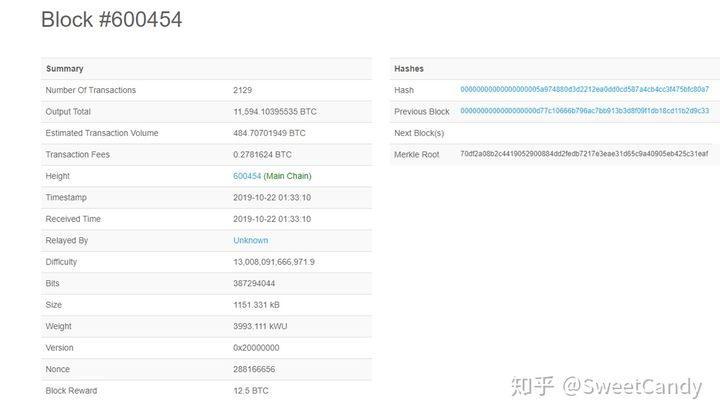
Task: Select the Difficulty label
Action: (x=61, y=262)
